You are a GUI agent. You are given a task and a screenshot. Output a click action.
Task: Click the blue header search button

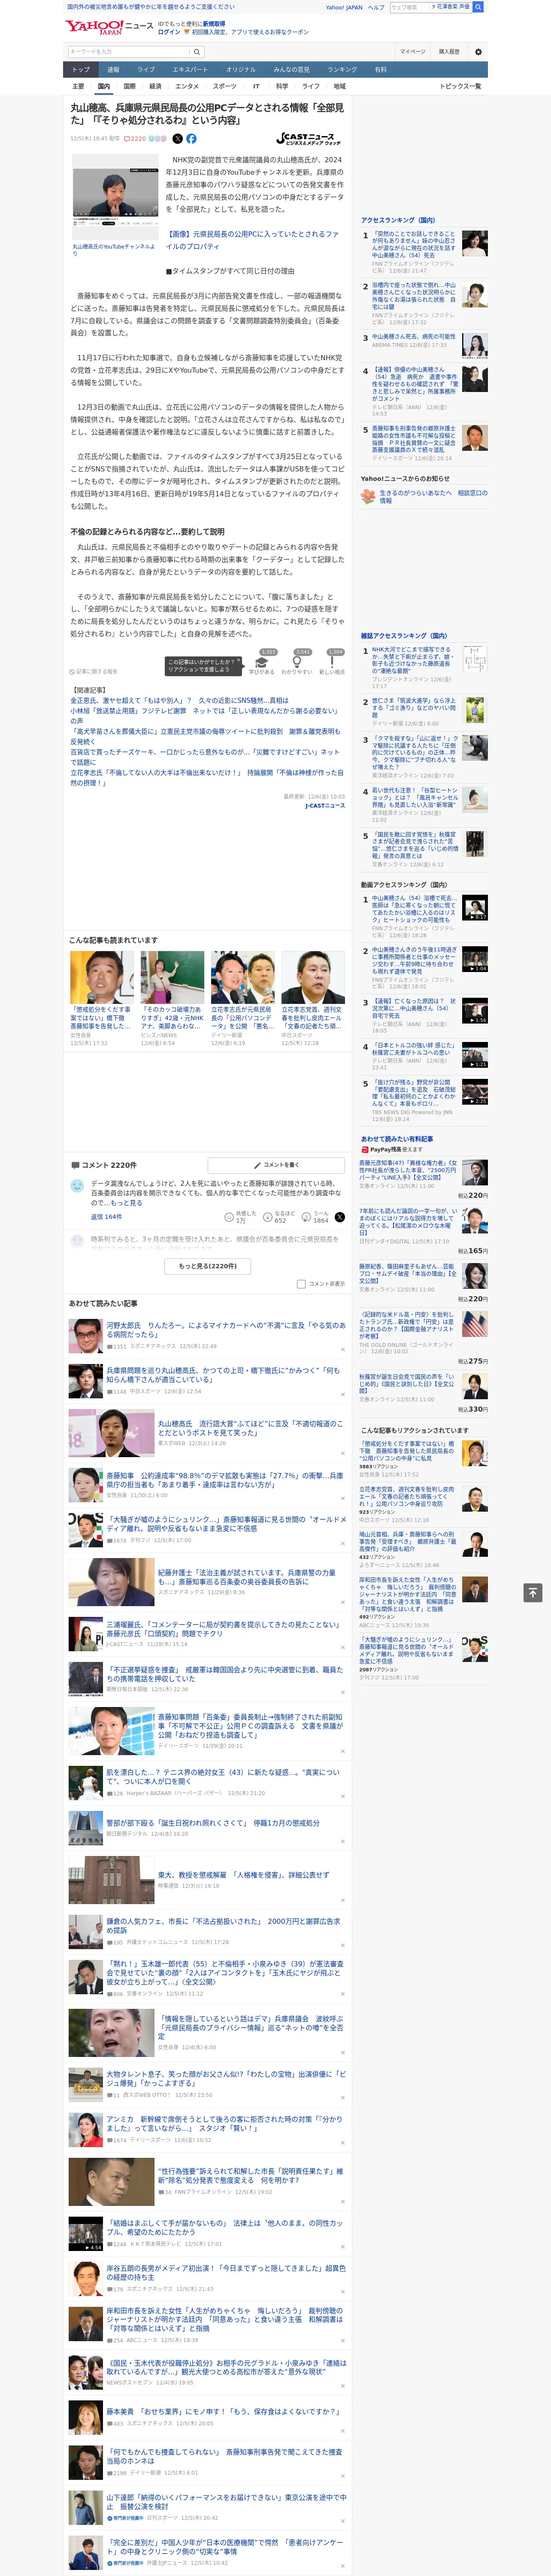tap(478, 7)
